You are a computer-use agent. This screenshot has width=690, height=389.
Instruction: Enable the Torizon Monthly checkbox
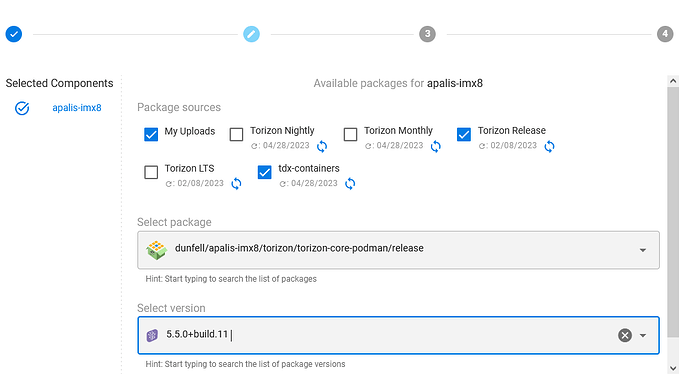click(350, 134)
